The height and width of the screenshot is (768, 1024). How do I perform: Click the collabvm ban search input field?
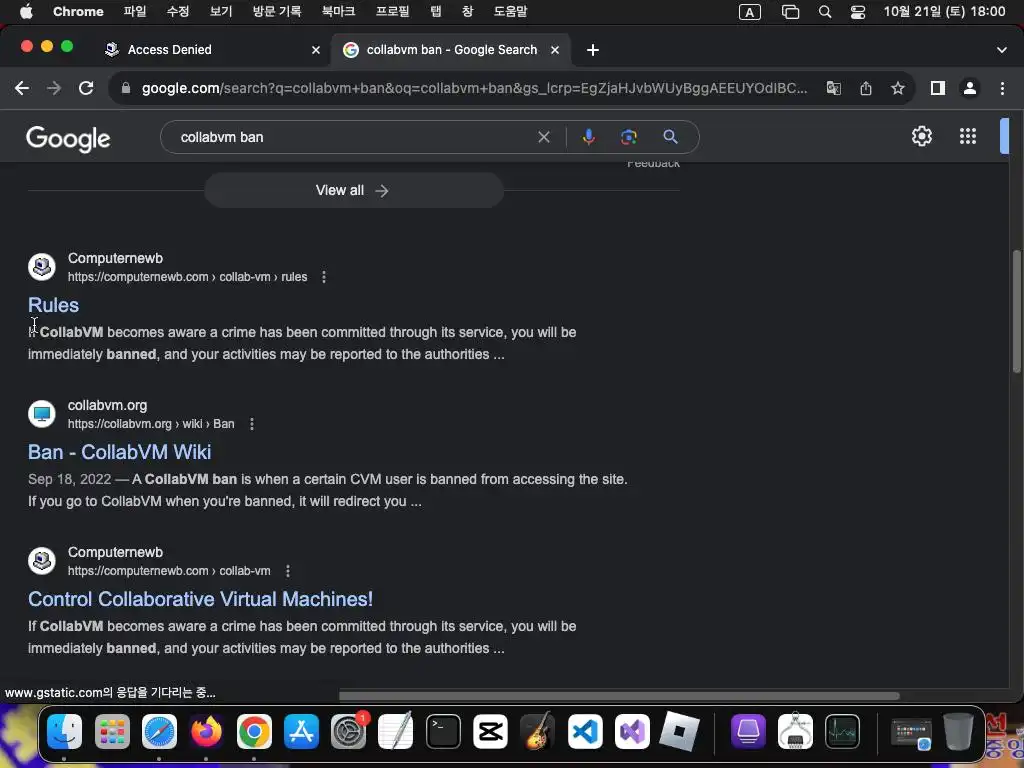(x=353, y=137)
